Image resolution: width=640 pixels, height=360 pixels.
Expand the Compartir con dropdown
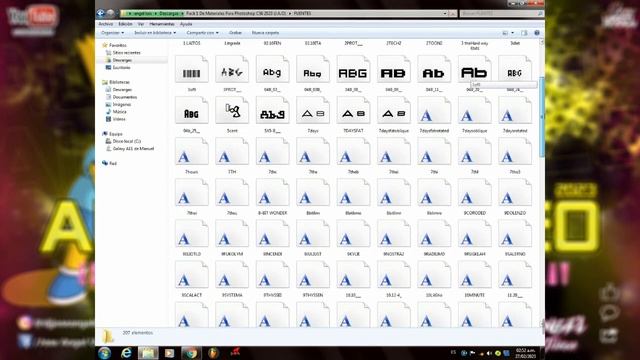202,33
